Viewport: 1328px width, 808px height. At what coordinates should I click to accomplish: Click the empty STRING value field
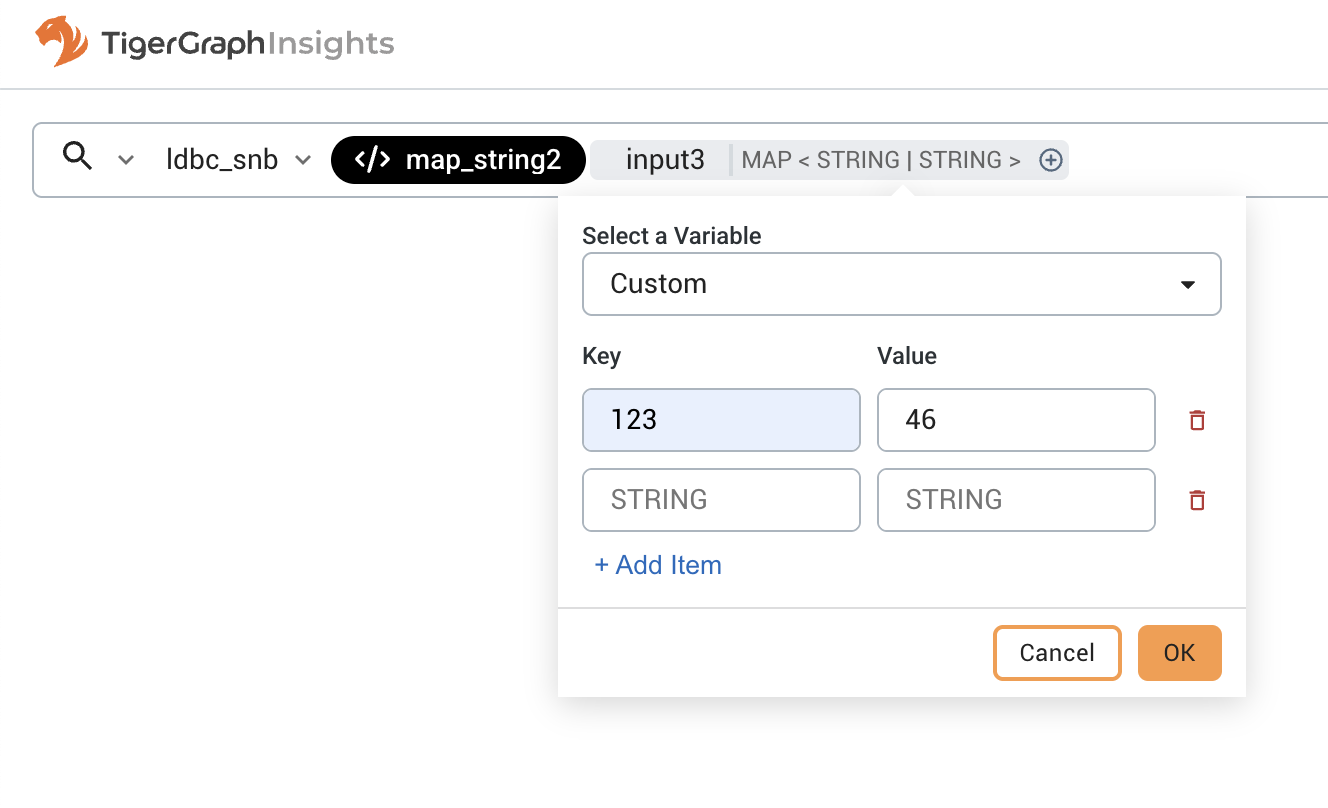[x=1016, y=499]
